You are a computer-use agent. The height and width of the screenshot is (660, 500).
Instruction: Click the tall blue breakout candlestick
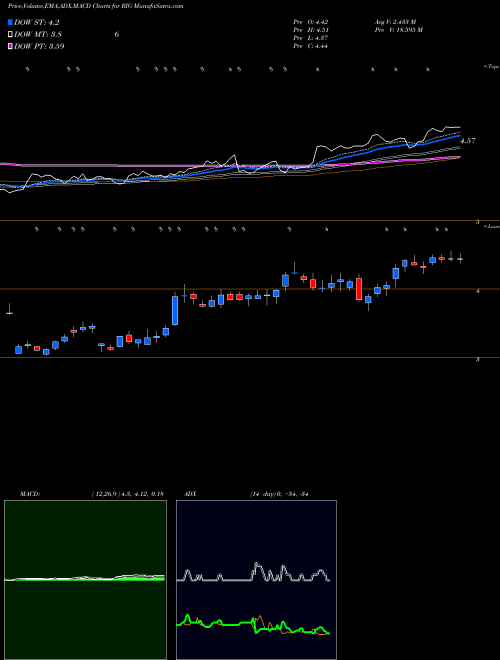pos(175,310)
